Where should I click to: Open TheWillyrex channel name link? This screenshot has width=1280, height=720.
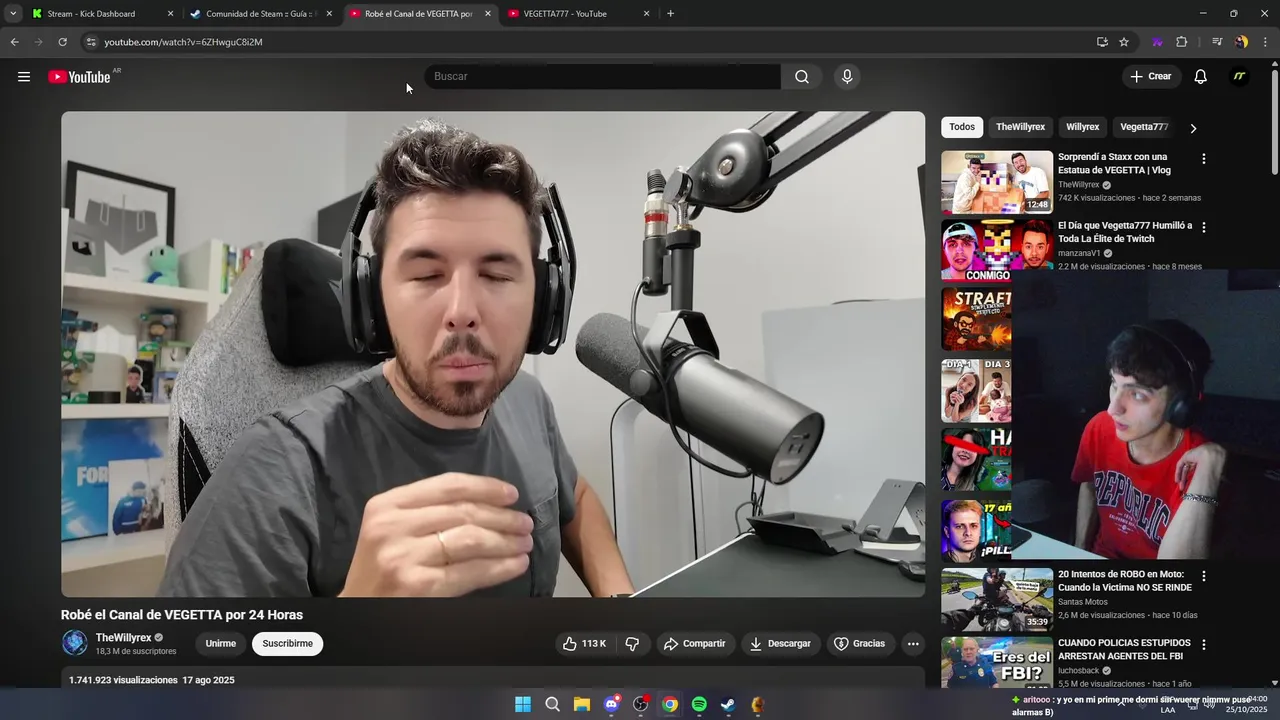(124, 638)
